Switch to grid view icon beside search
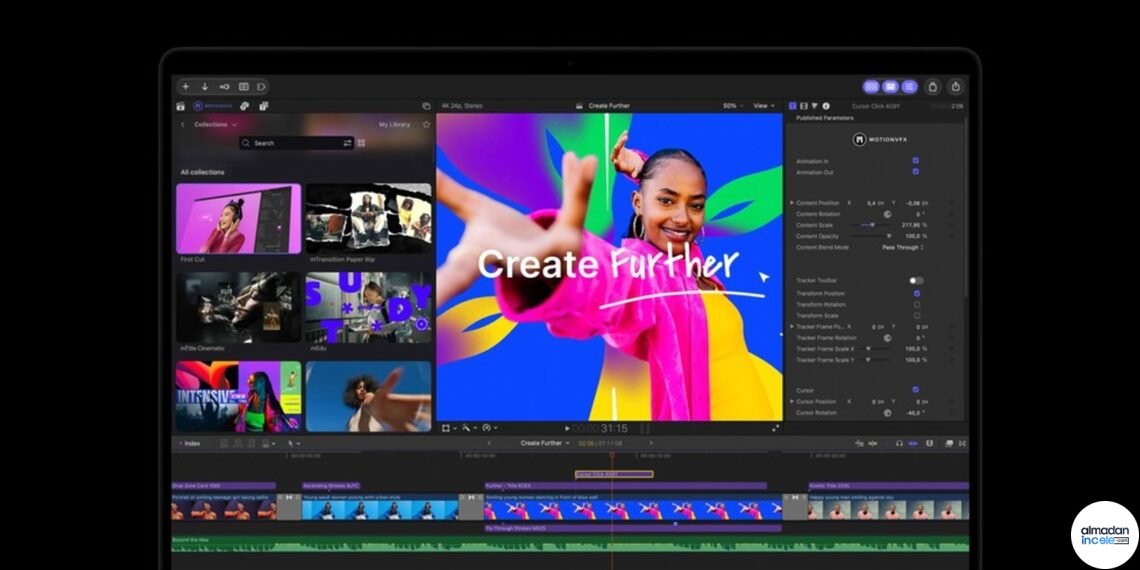Image resolution: width=1140 pixels, height=570 pixels. tap(361, 143)
